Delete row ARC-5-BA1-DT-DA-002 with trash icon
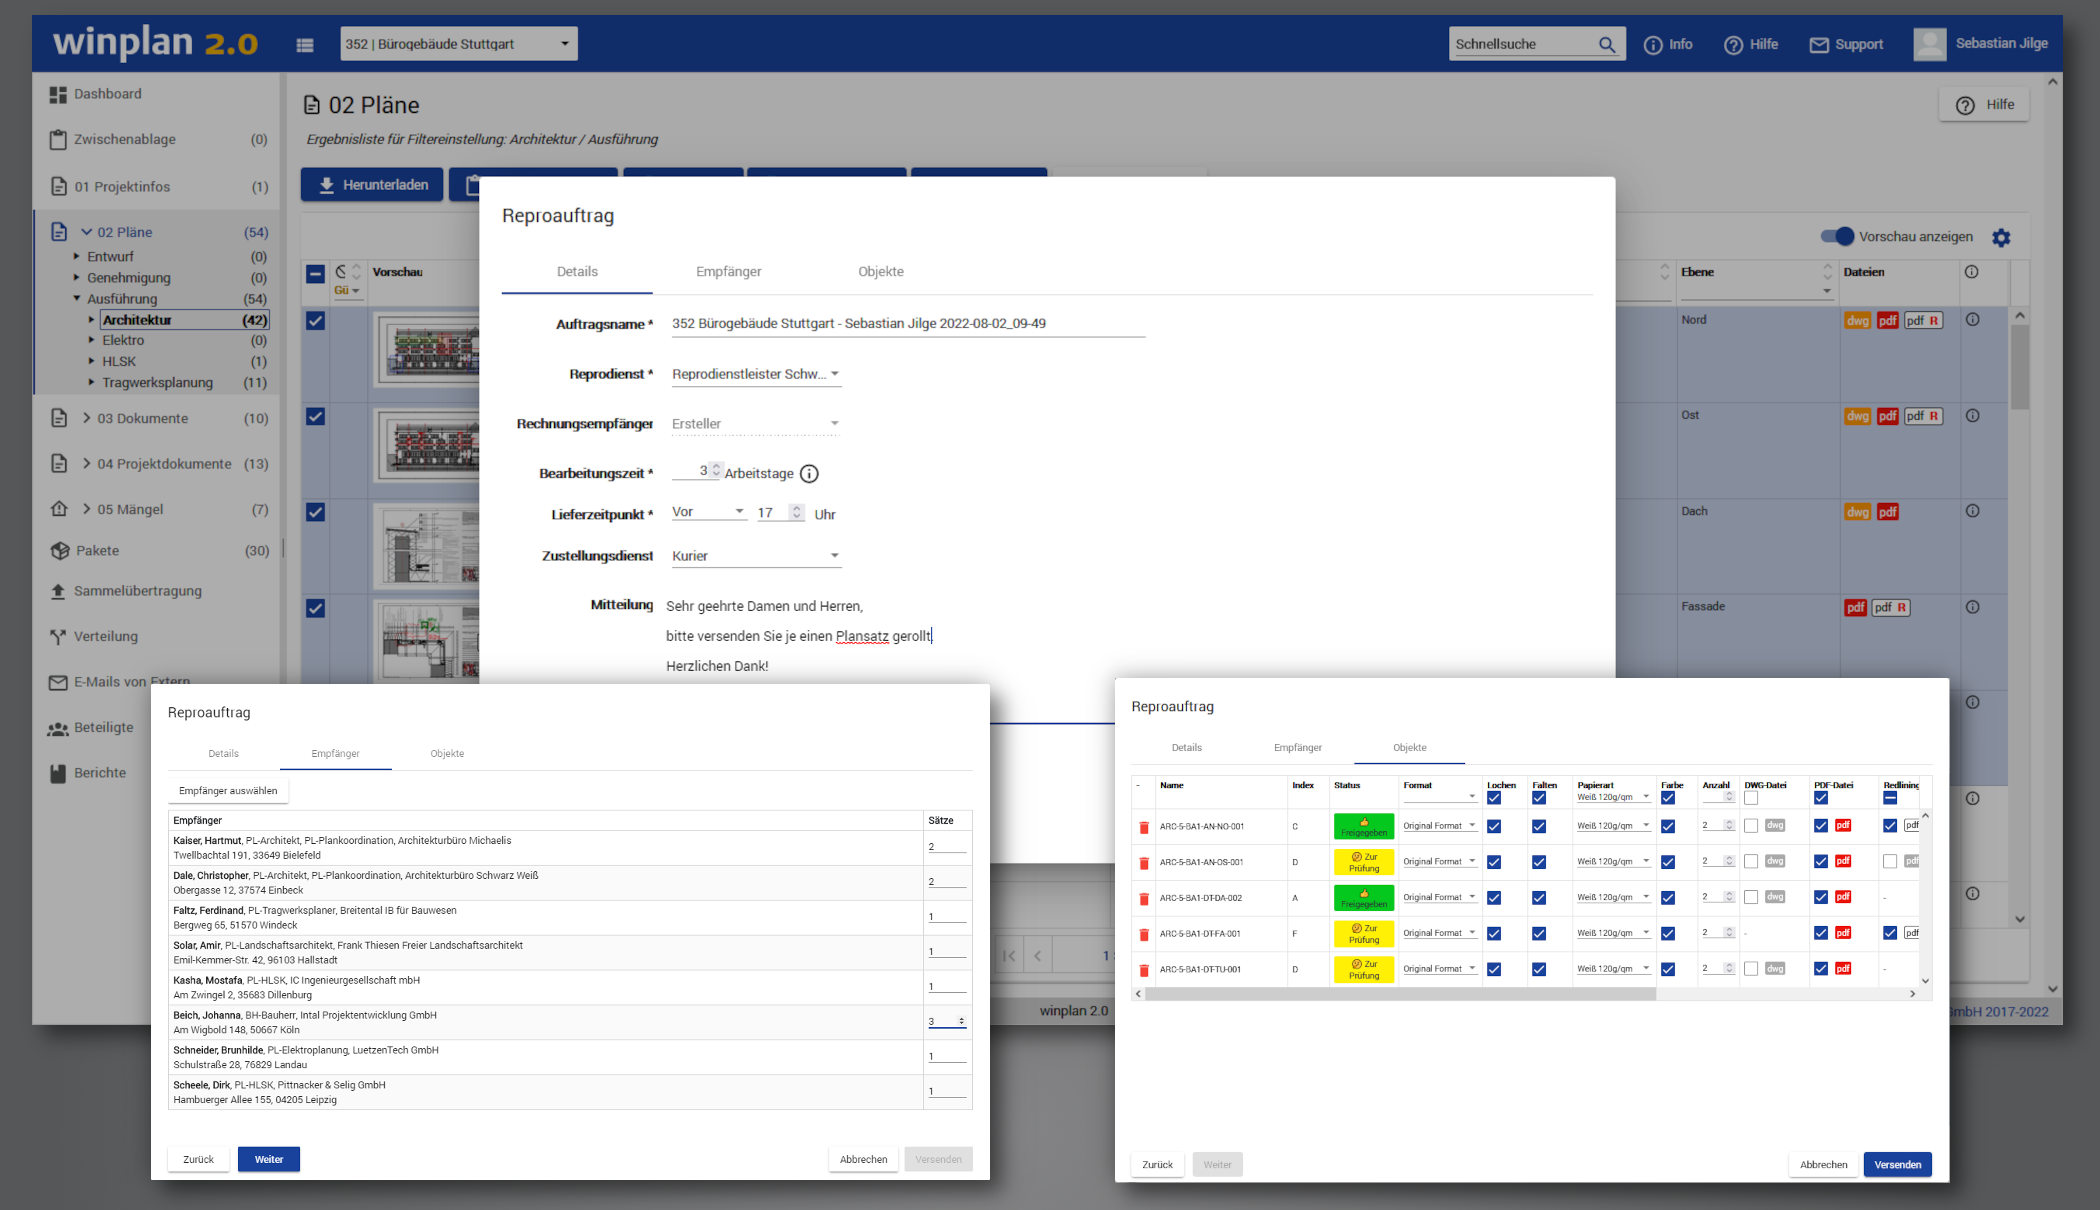2100x1210 pixels. (1144, 898)
